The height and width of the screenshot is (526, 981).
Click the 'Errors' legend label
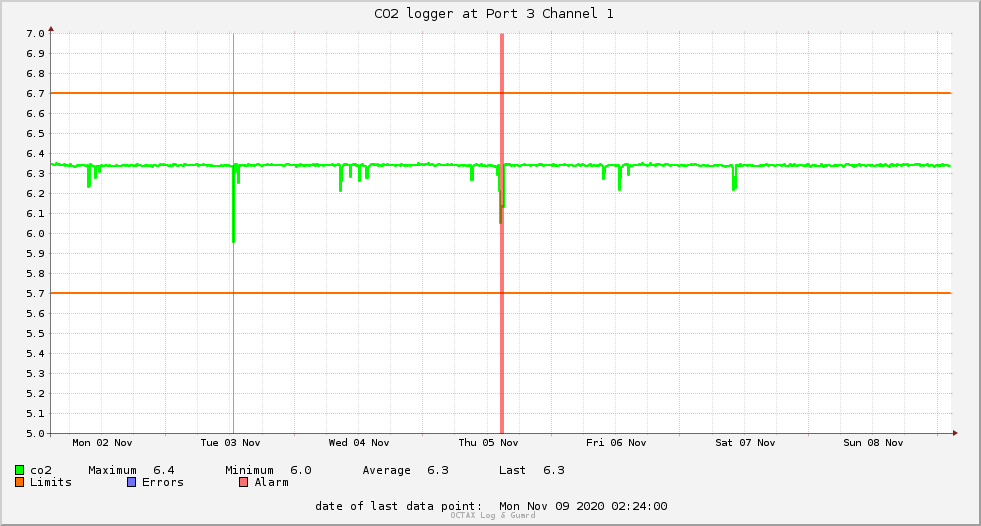point(163,482)
